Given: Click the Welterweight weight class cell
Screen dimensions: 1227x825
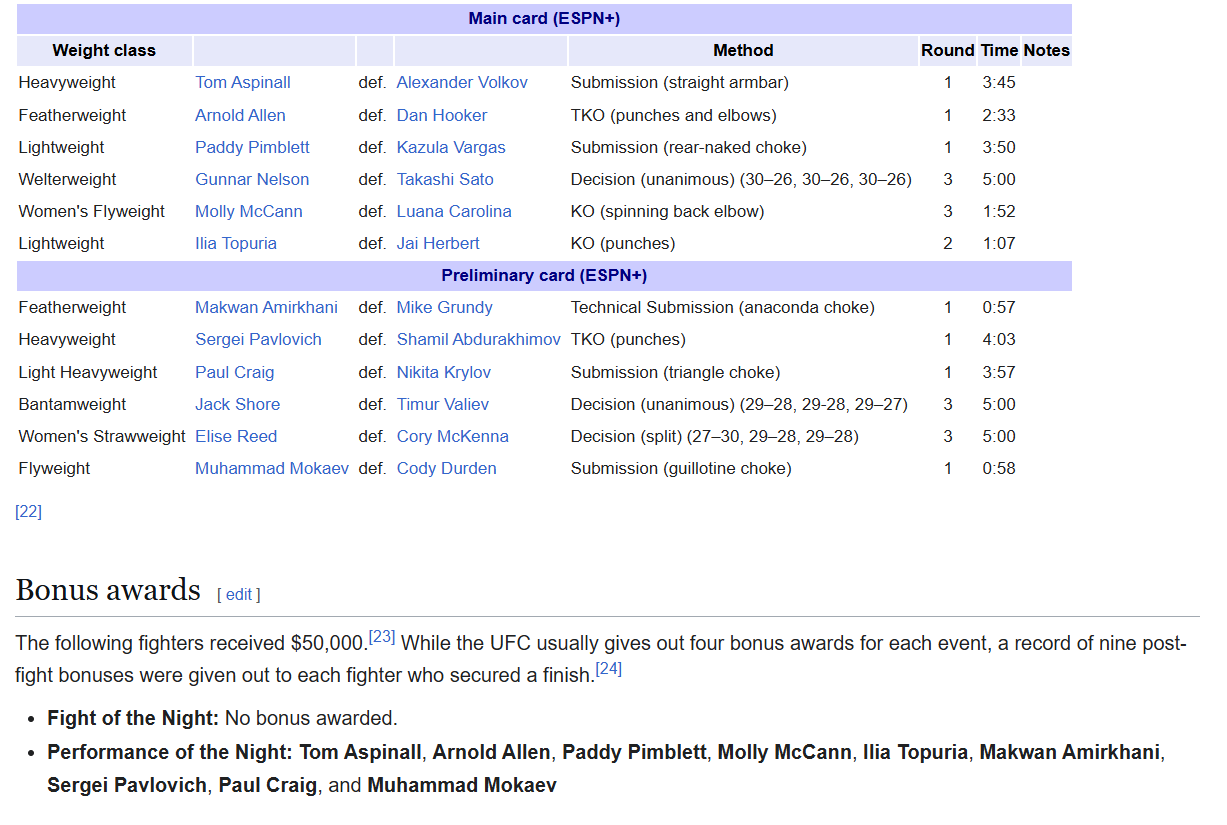Looking at the screenshot, I should (x=67, y=179).
